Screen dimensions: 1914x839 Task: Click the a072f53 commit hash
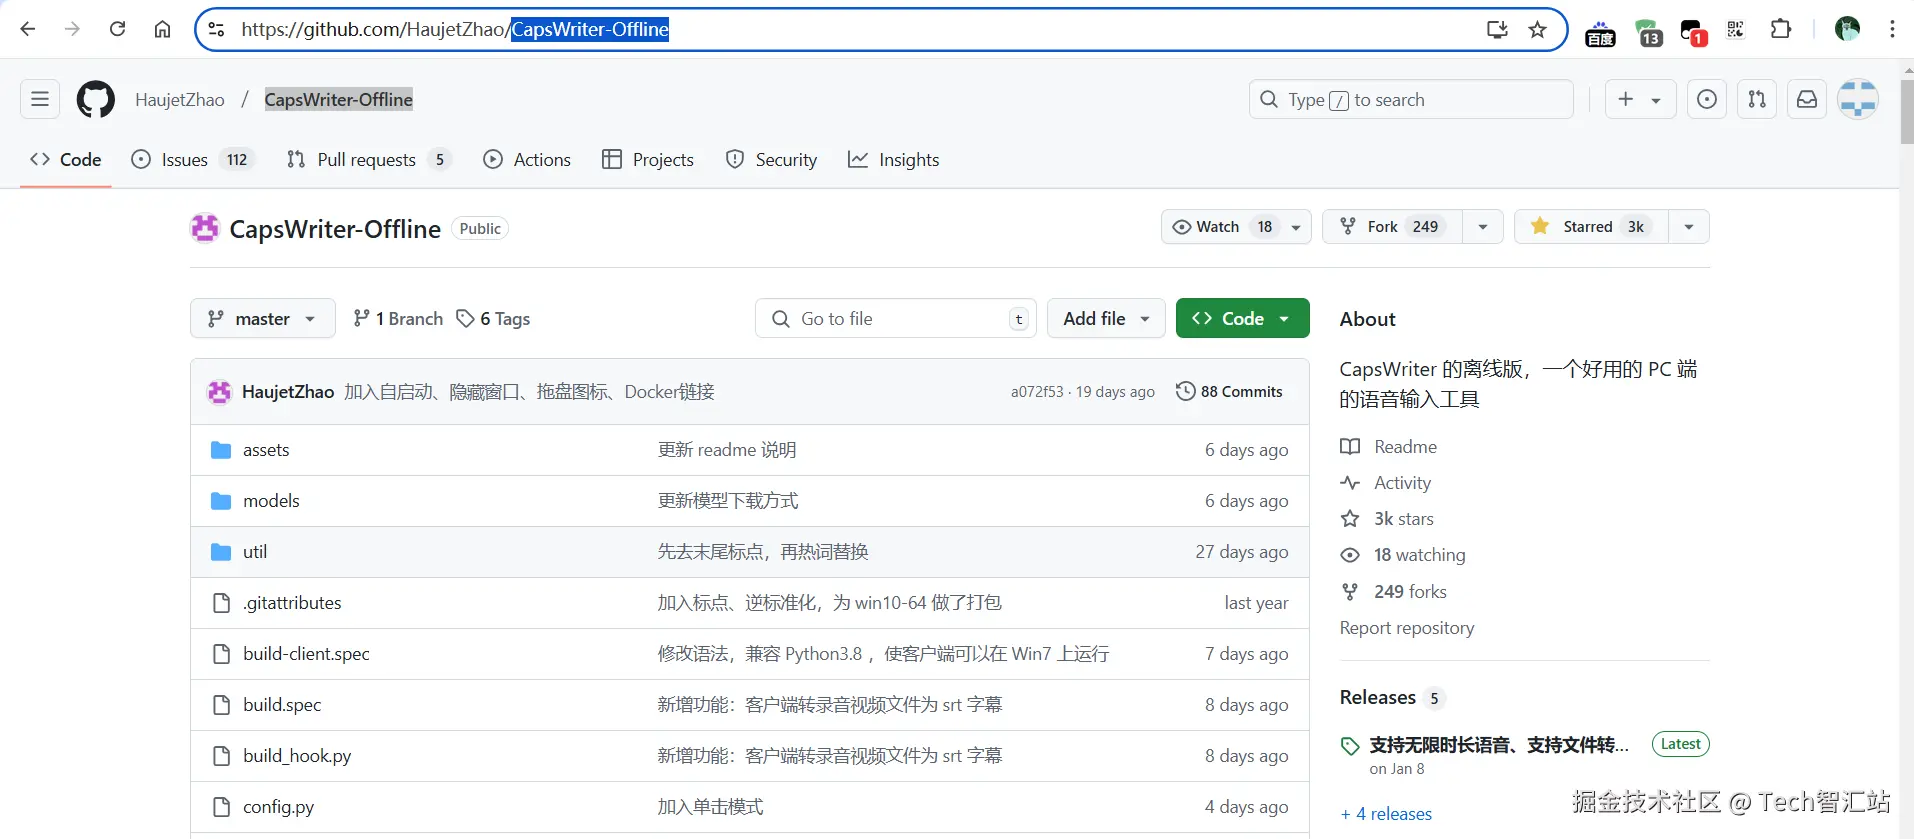pyautogui.click(x=1037, y=392)
